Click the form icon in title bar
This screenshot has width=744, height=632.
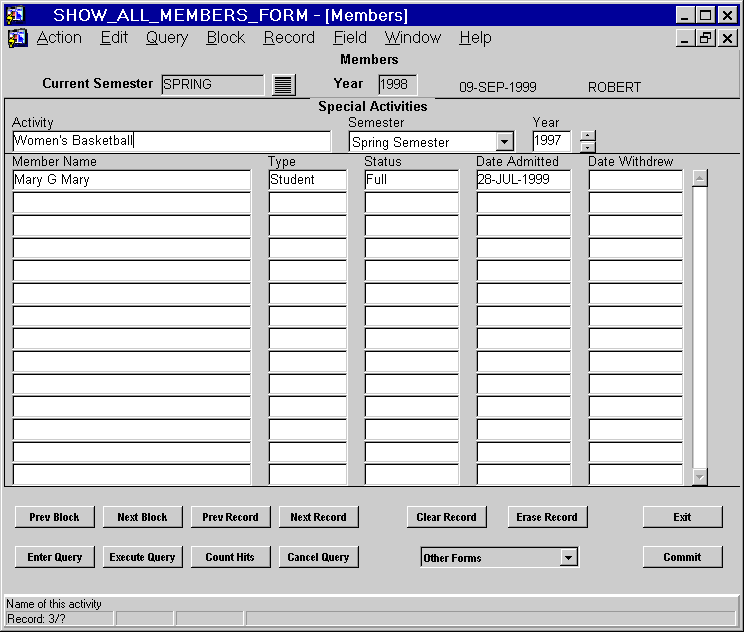click(x=15, y=15)
